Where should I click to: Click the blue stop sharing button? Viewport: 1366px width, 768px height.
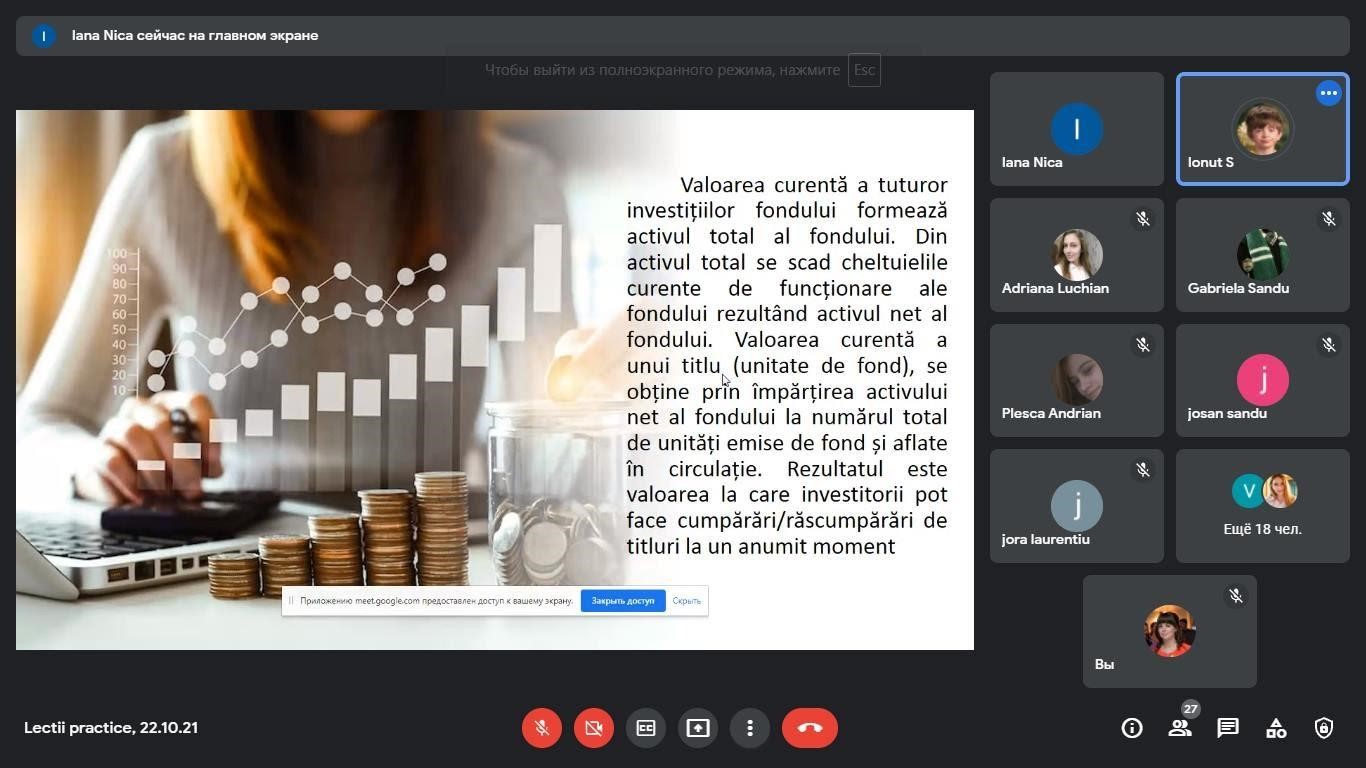(623, 601)
